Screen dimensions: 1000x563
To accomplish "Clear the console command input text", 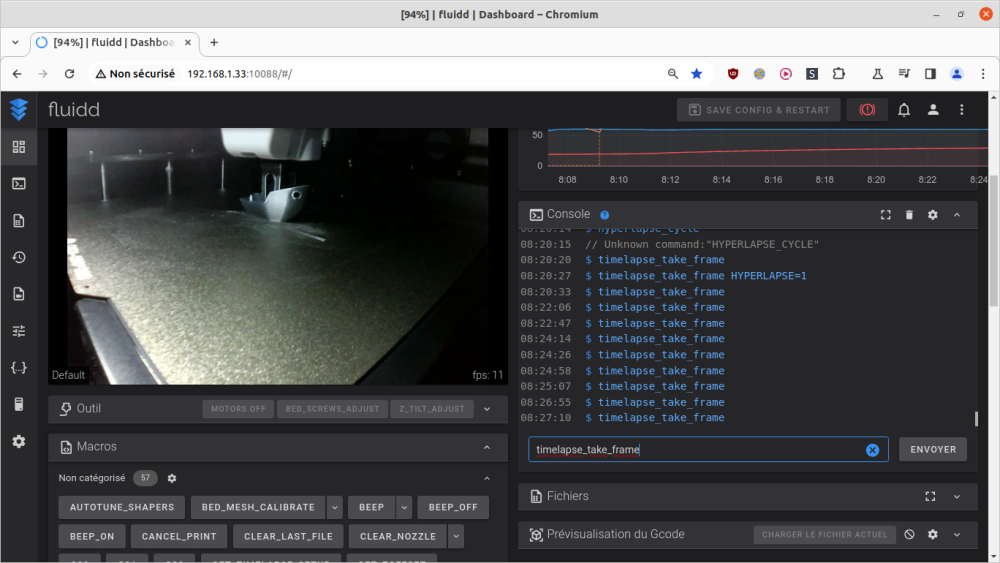I will point(872,450).
